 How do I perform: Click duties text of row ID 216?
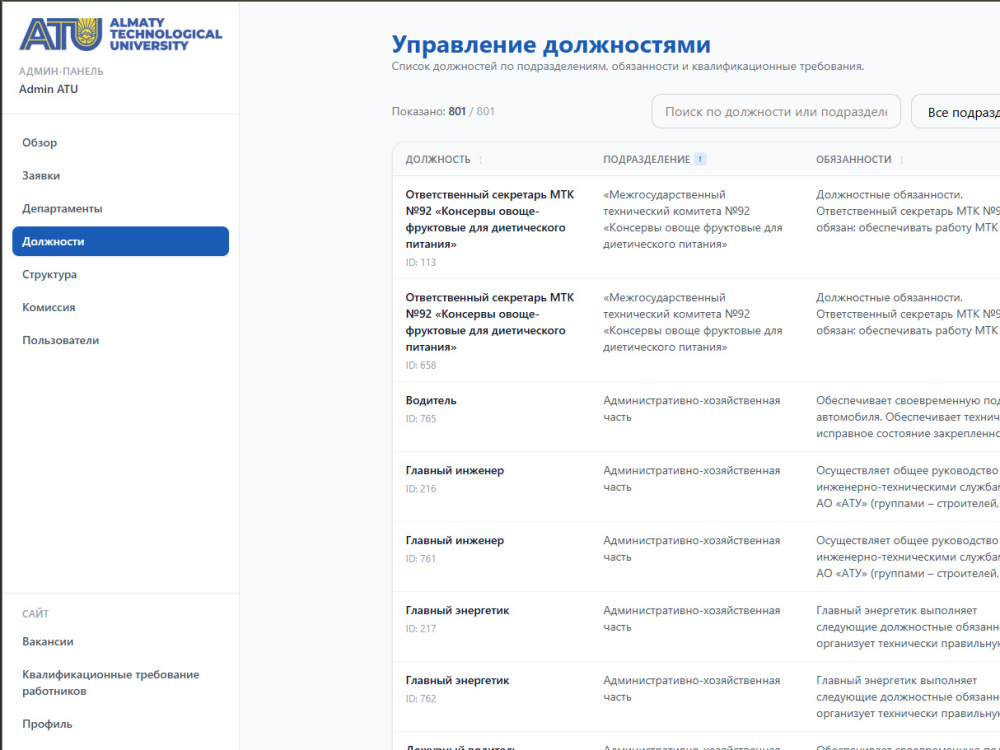(x=908, y=487)
